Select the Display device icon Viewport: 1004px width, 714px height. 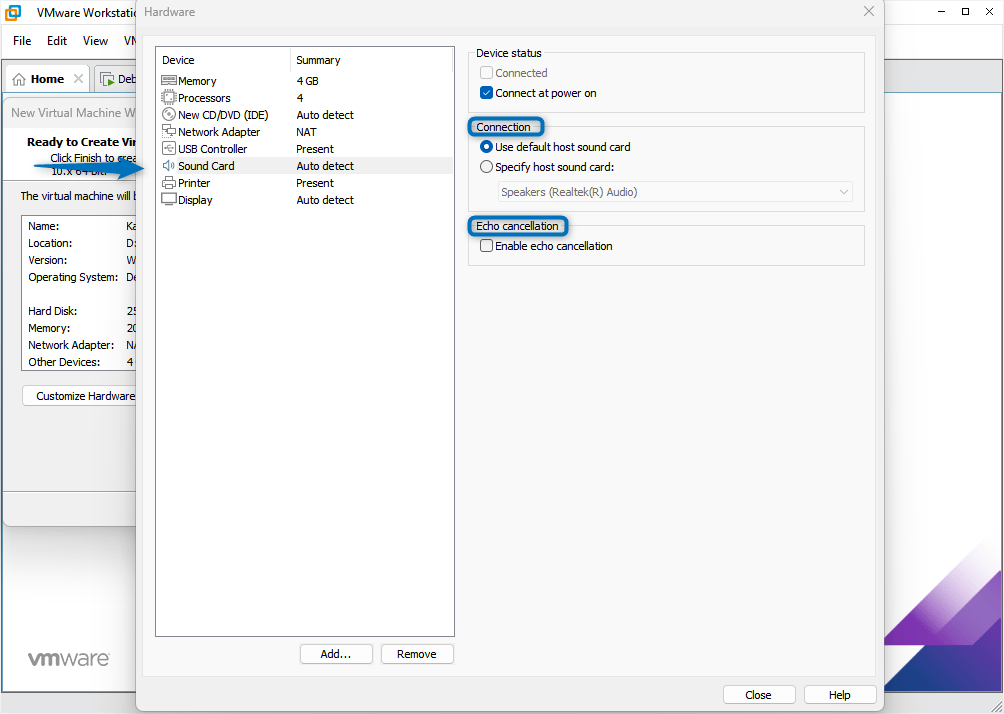click(x=168, y=199)
